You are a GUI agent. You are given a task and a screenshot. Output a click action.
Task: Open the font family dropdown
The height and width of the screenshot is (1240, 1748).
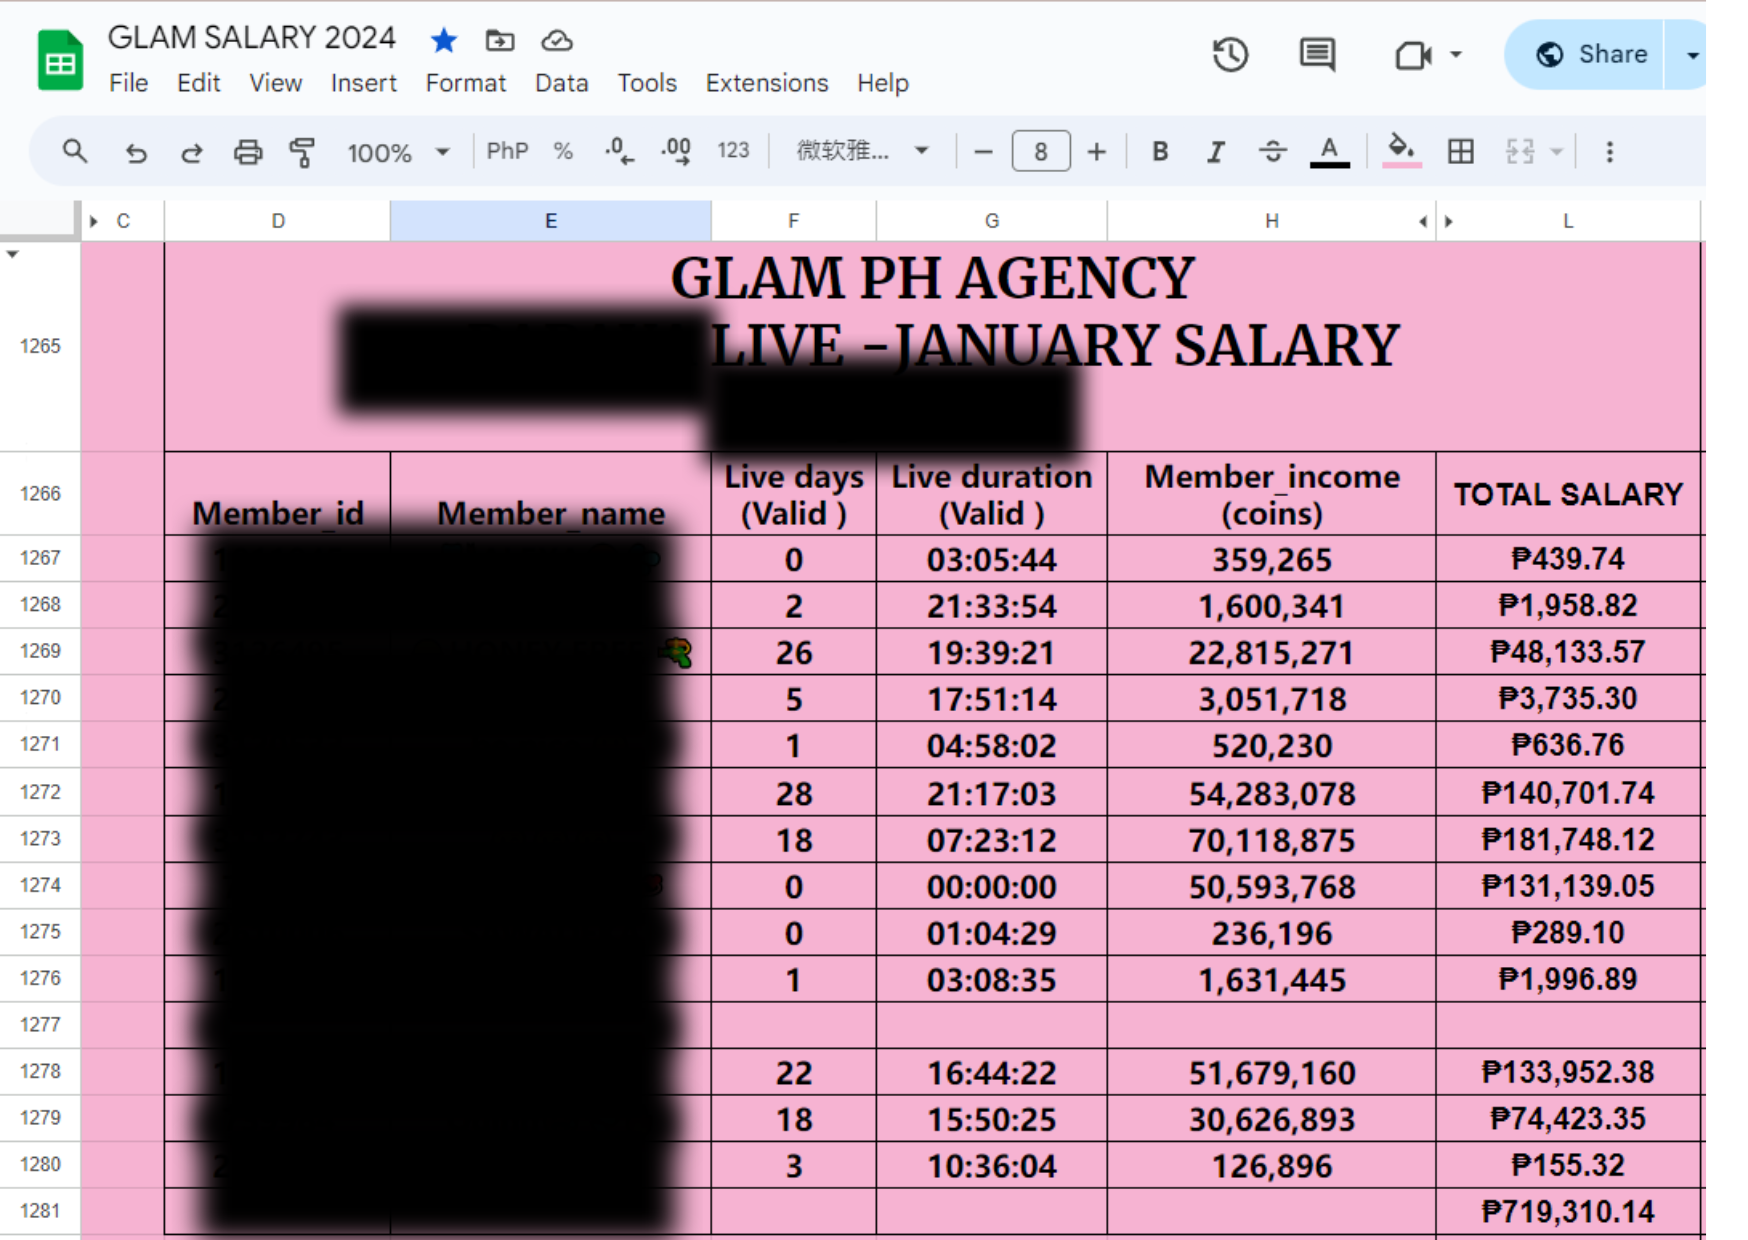(x=862, y=151)
